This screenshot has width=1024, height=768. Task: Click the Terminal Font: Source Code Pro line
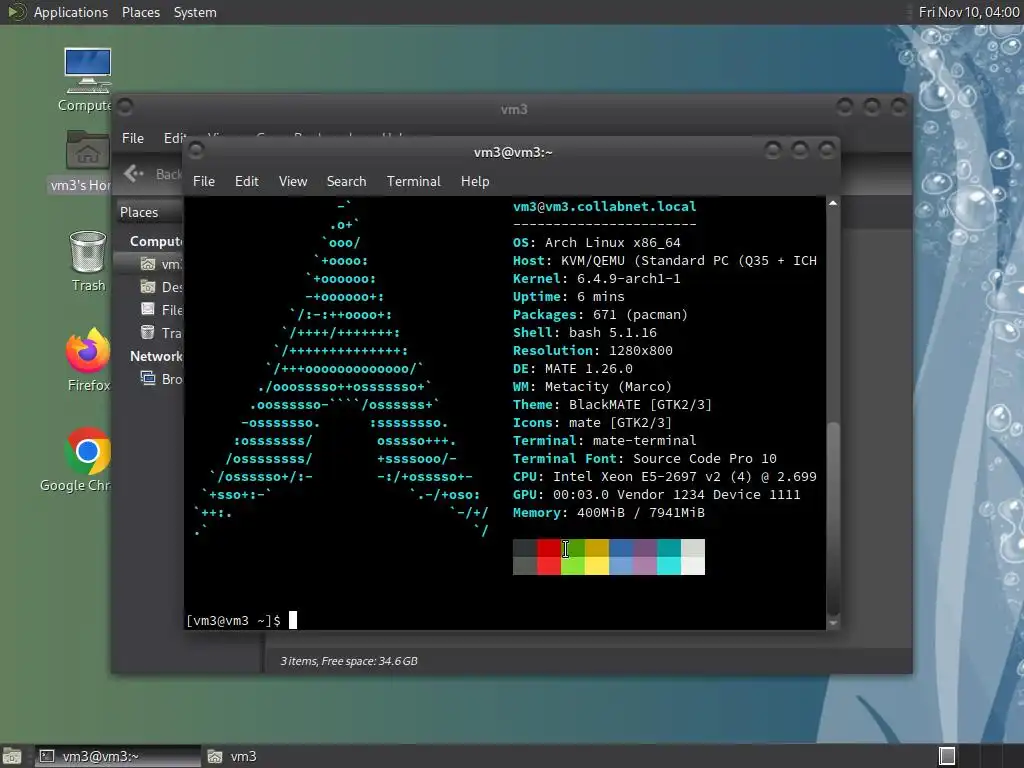point(645,458)
